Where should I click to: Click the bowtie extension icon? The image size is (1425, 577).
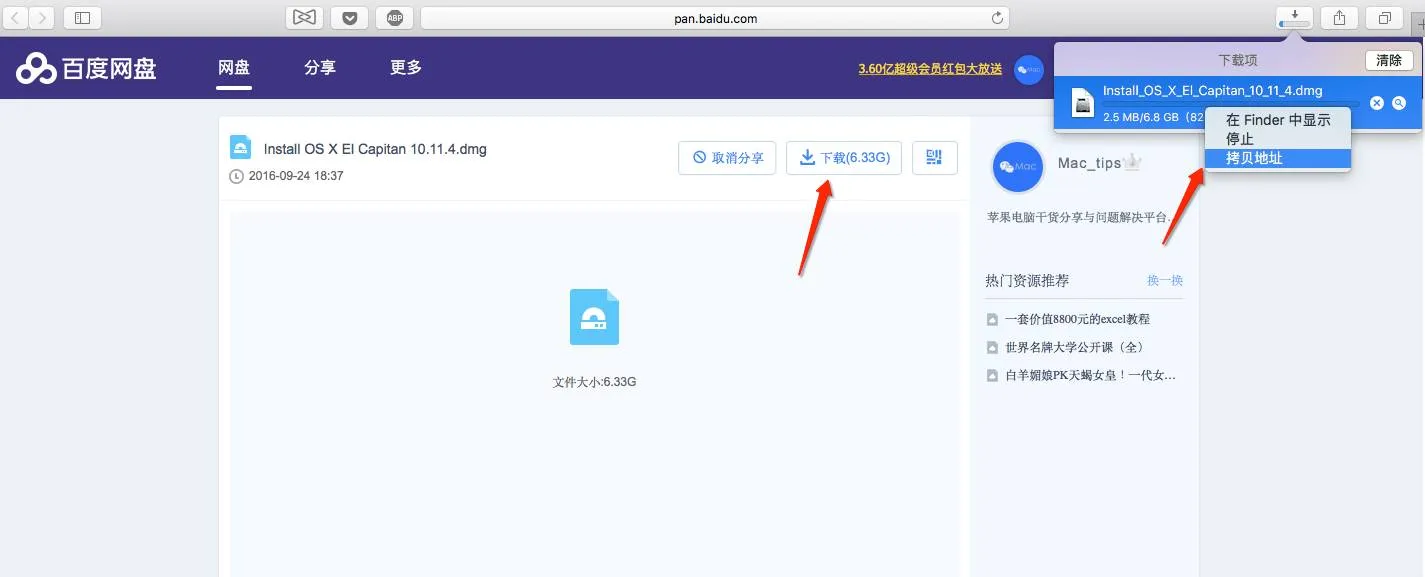click(x=304, y=17)
